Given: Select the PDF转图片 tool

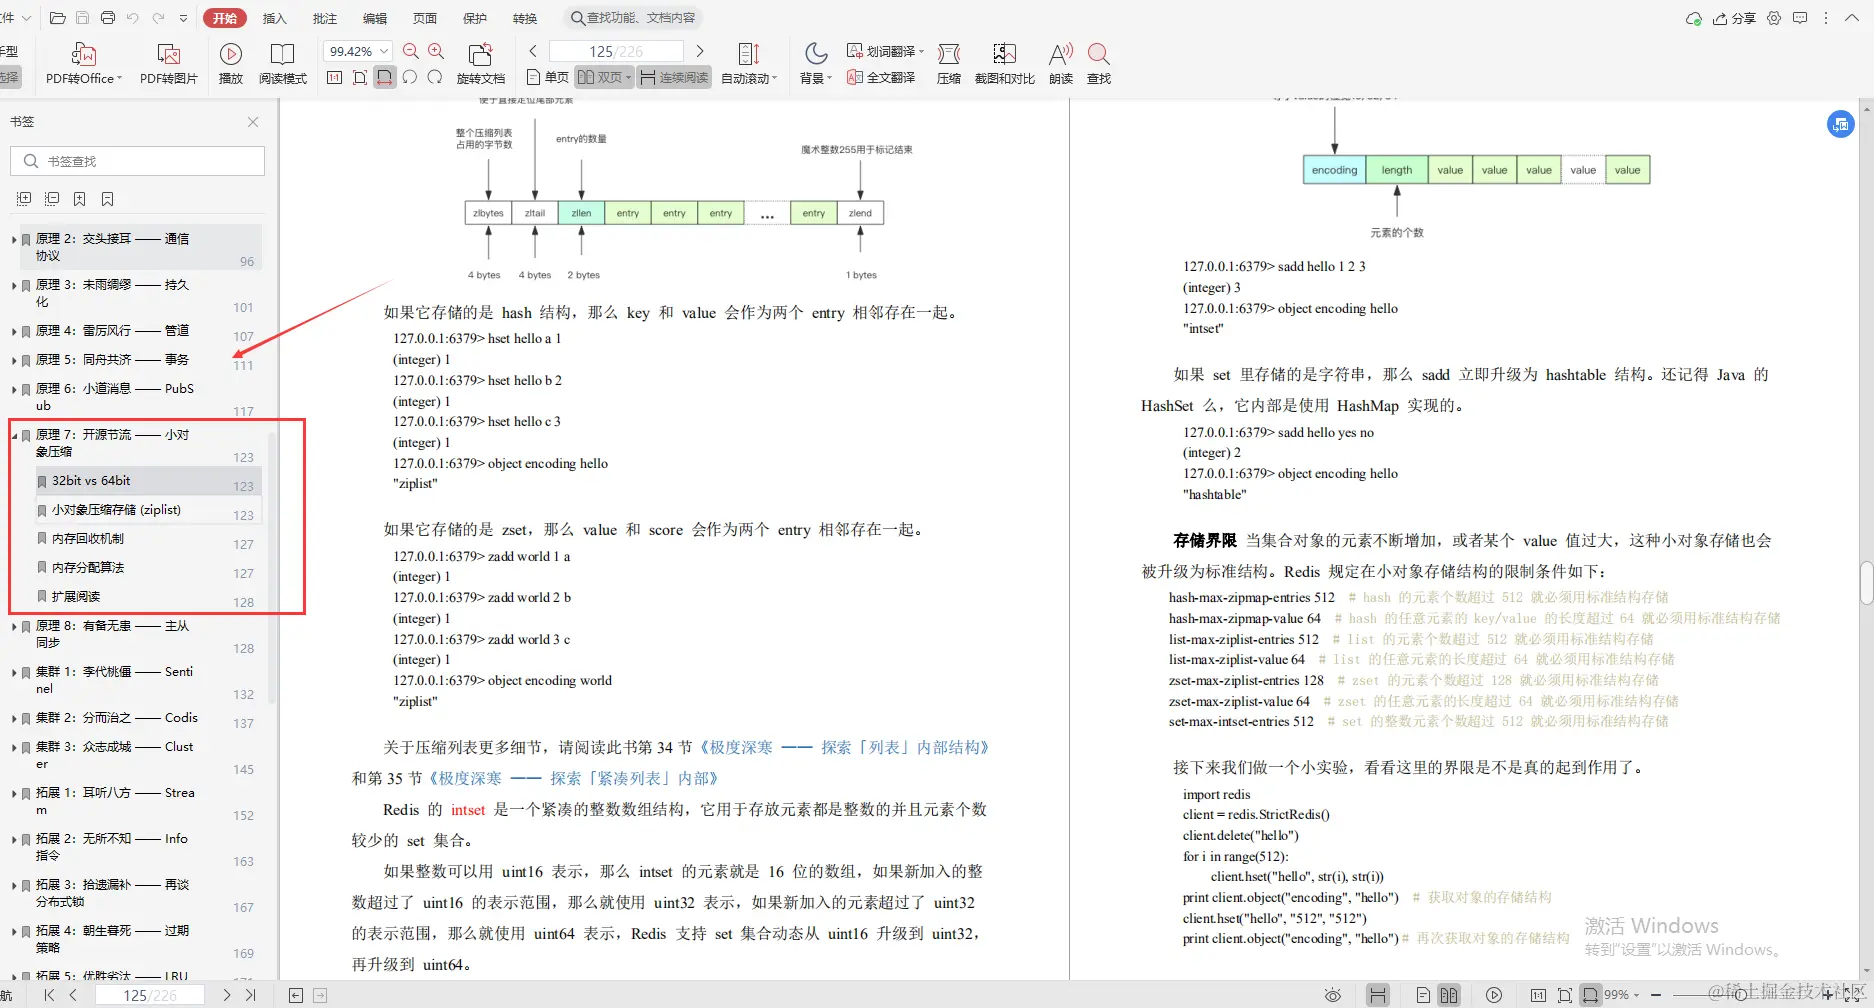Looking at the screenshot, I should [x=166, y=63].
